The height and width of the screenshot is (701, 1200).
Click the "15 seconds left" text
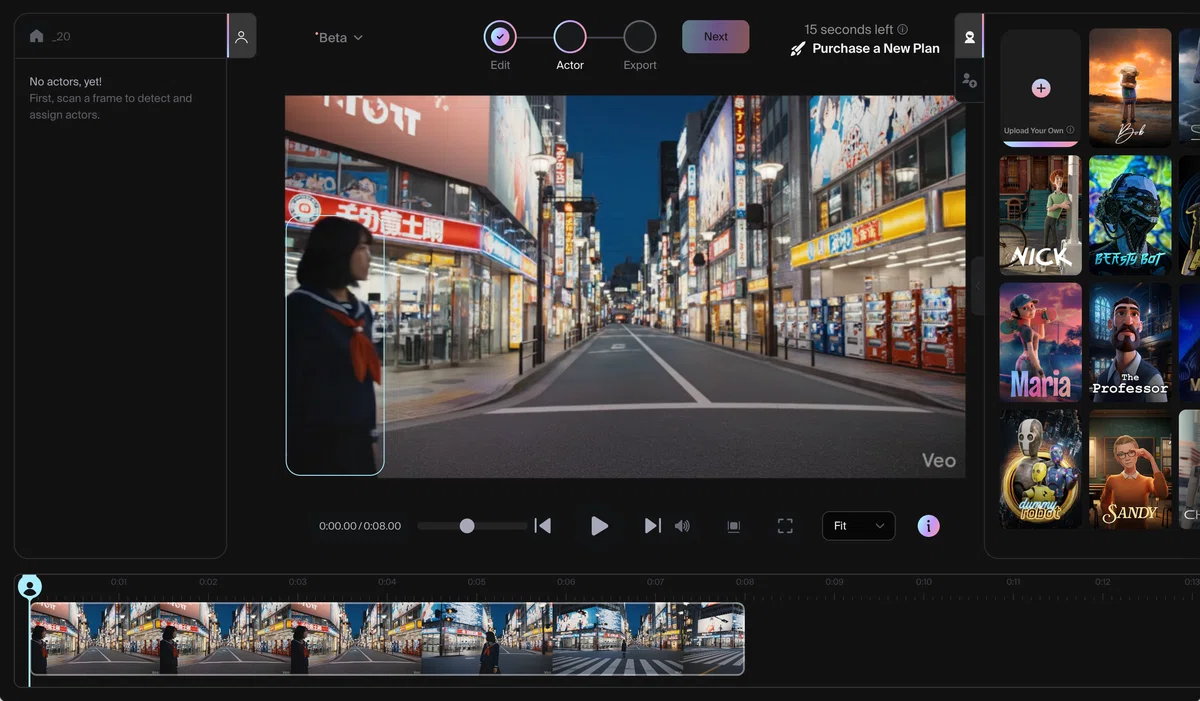pos(849,30)
